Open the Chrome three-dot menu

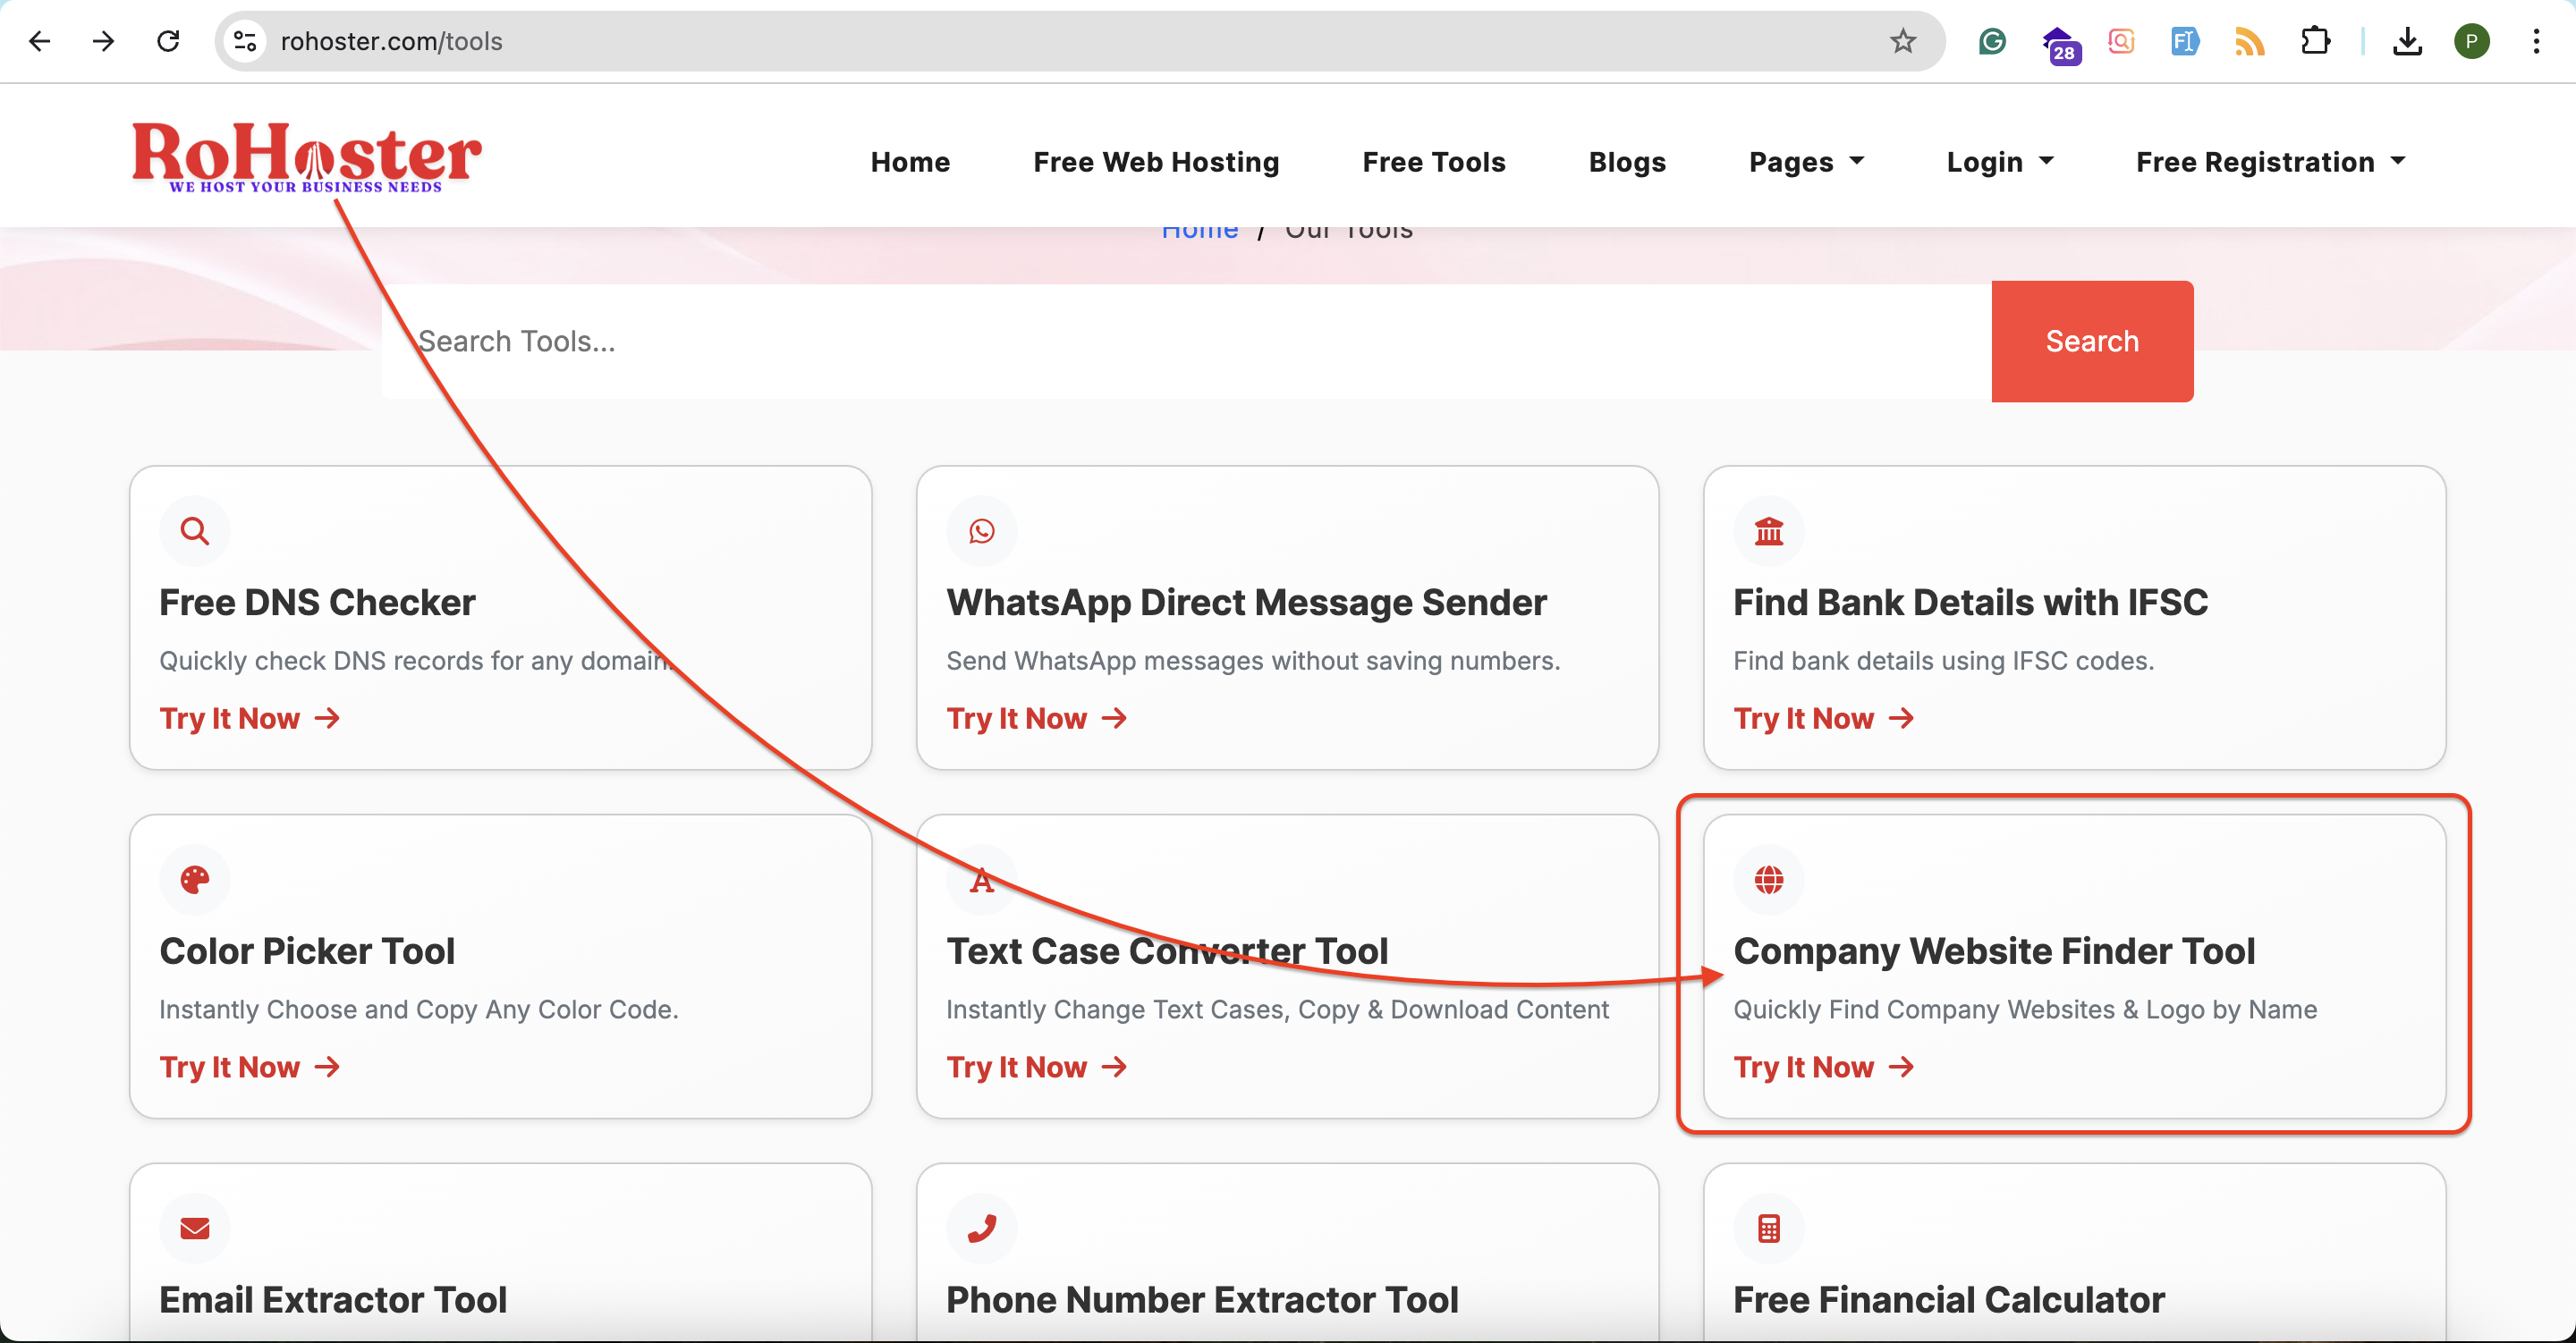pos(2536,41)
